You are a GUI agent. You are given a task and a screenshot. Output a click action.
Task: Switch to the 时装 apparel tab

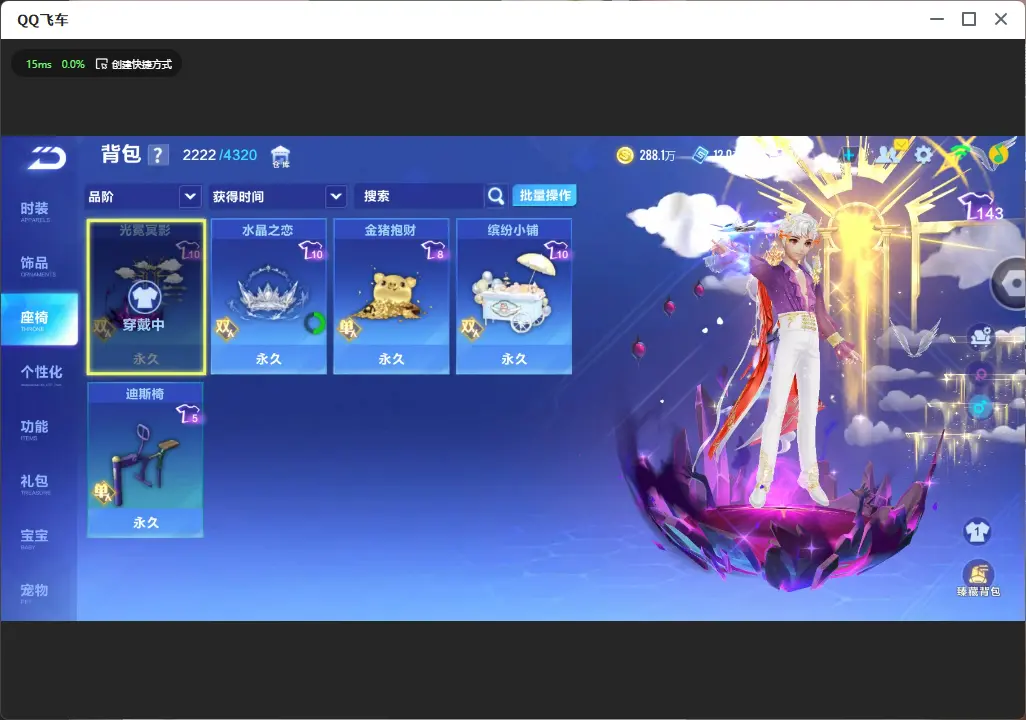[35, 210]
